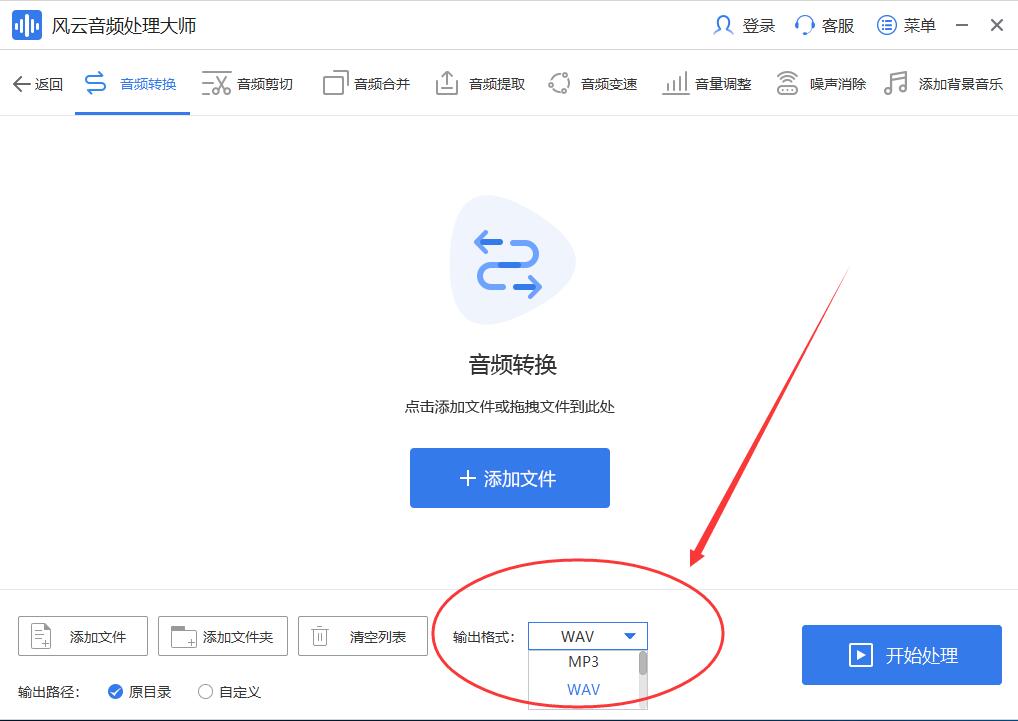Screen dimensions: 1018x721
Task: Select the 音频提取 extract icon
Action: [x=447, y=84]
